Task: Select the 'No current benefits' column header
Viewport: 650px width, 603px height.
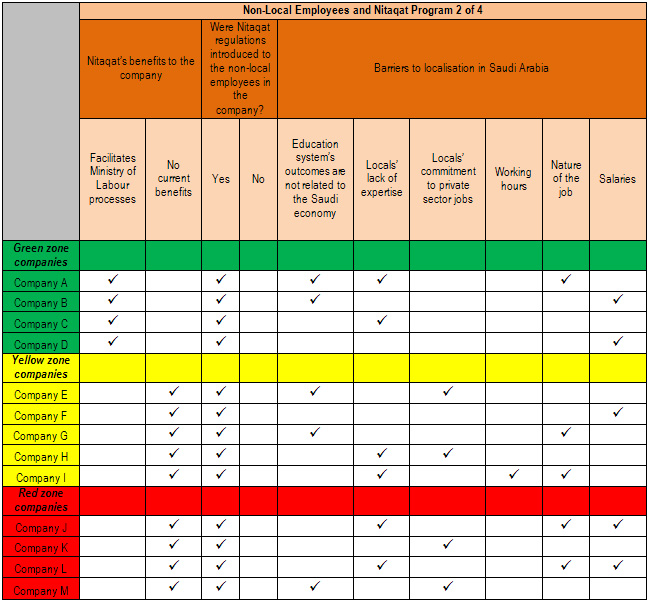Action: 173,179
